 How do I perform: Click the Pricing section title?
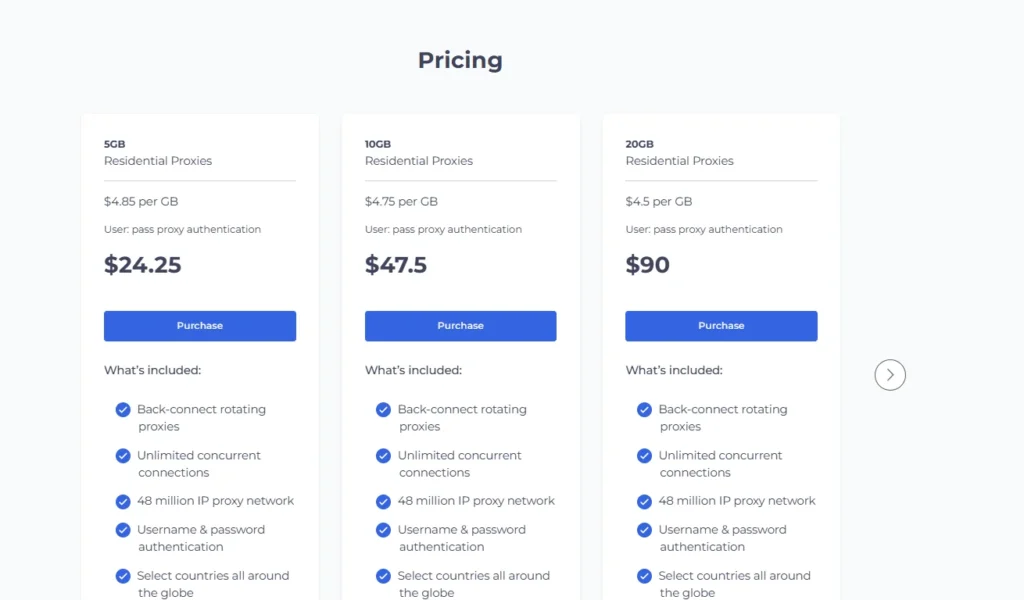click(460, 60)
